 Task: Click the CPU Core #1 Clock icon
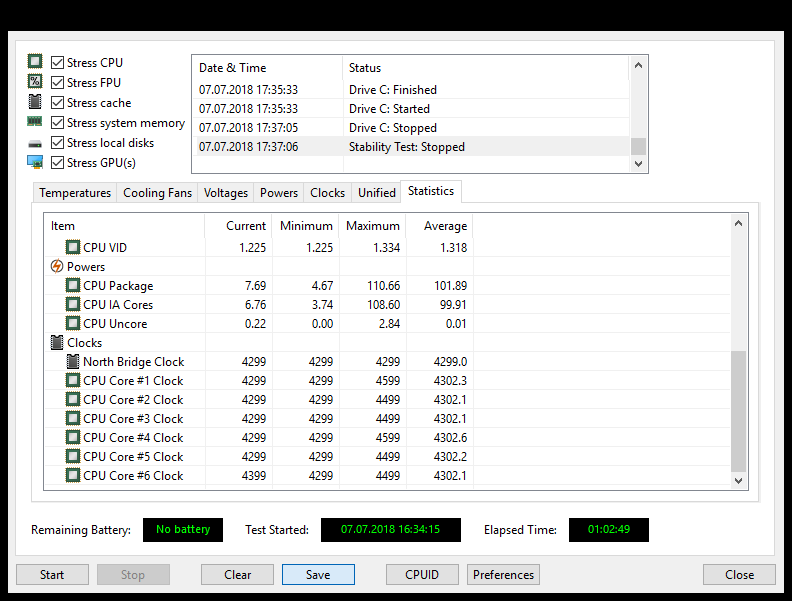[x=73, y=380]
